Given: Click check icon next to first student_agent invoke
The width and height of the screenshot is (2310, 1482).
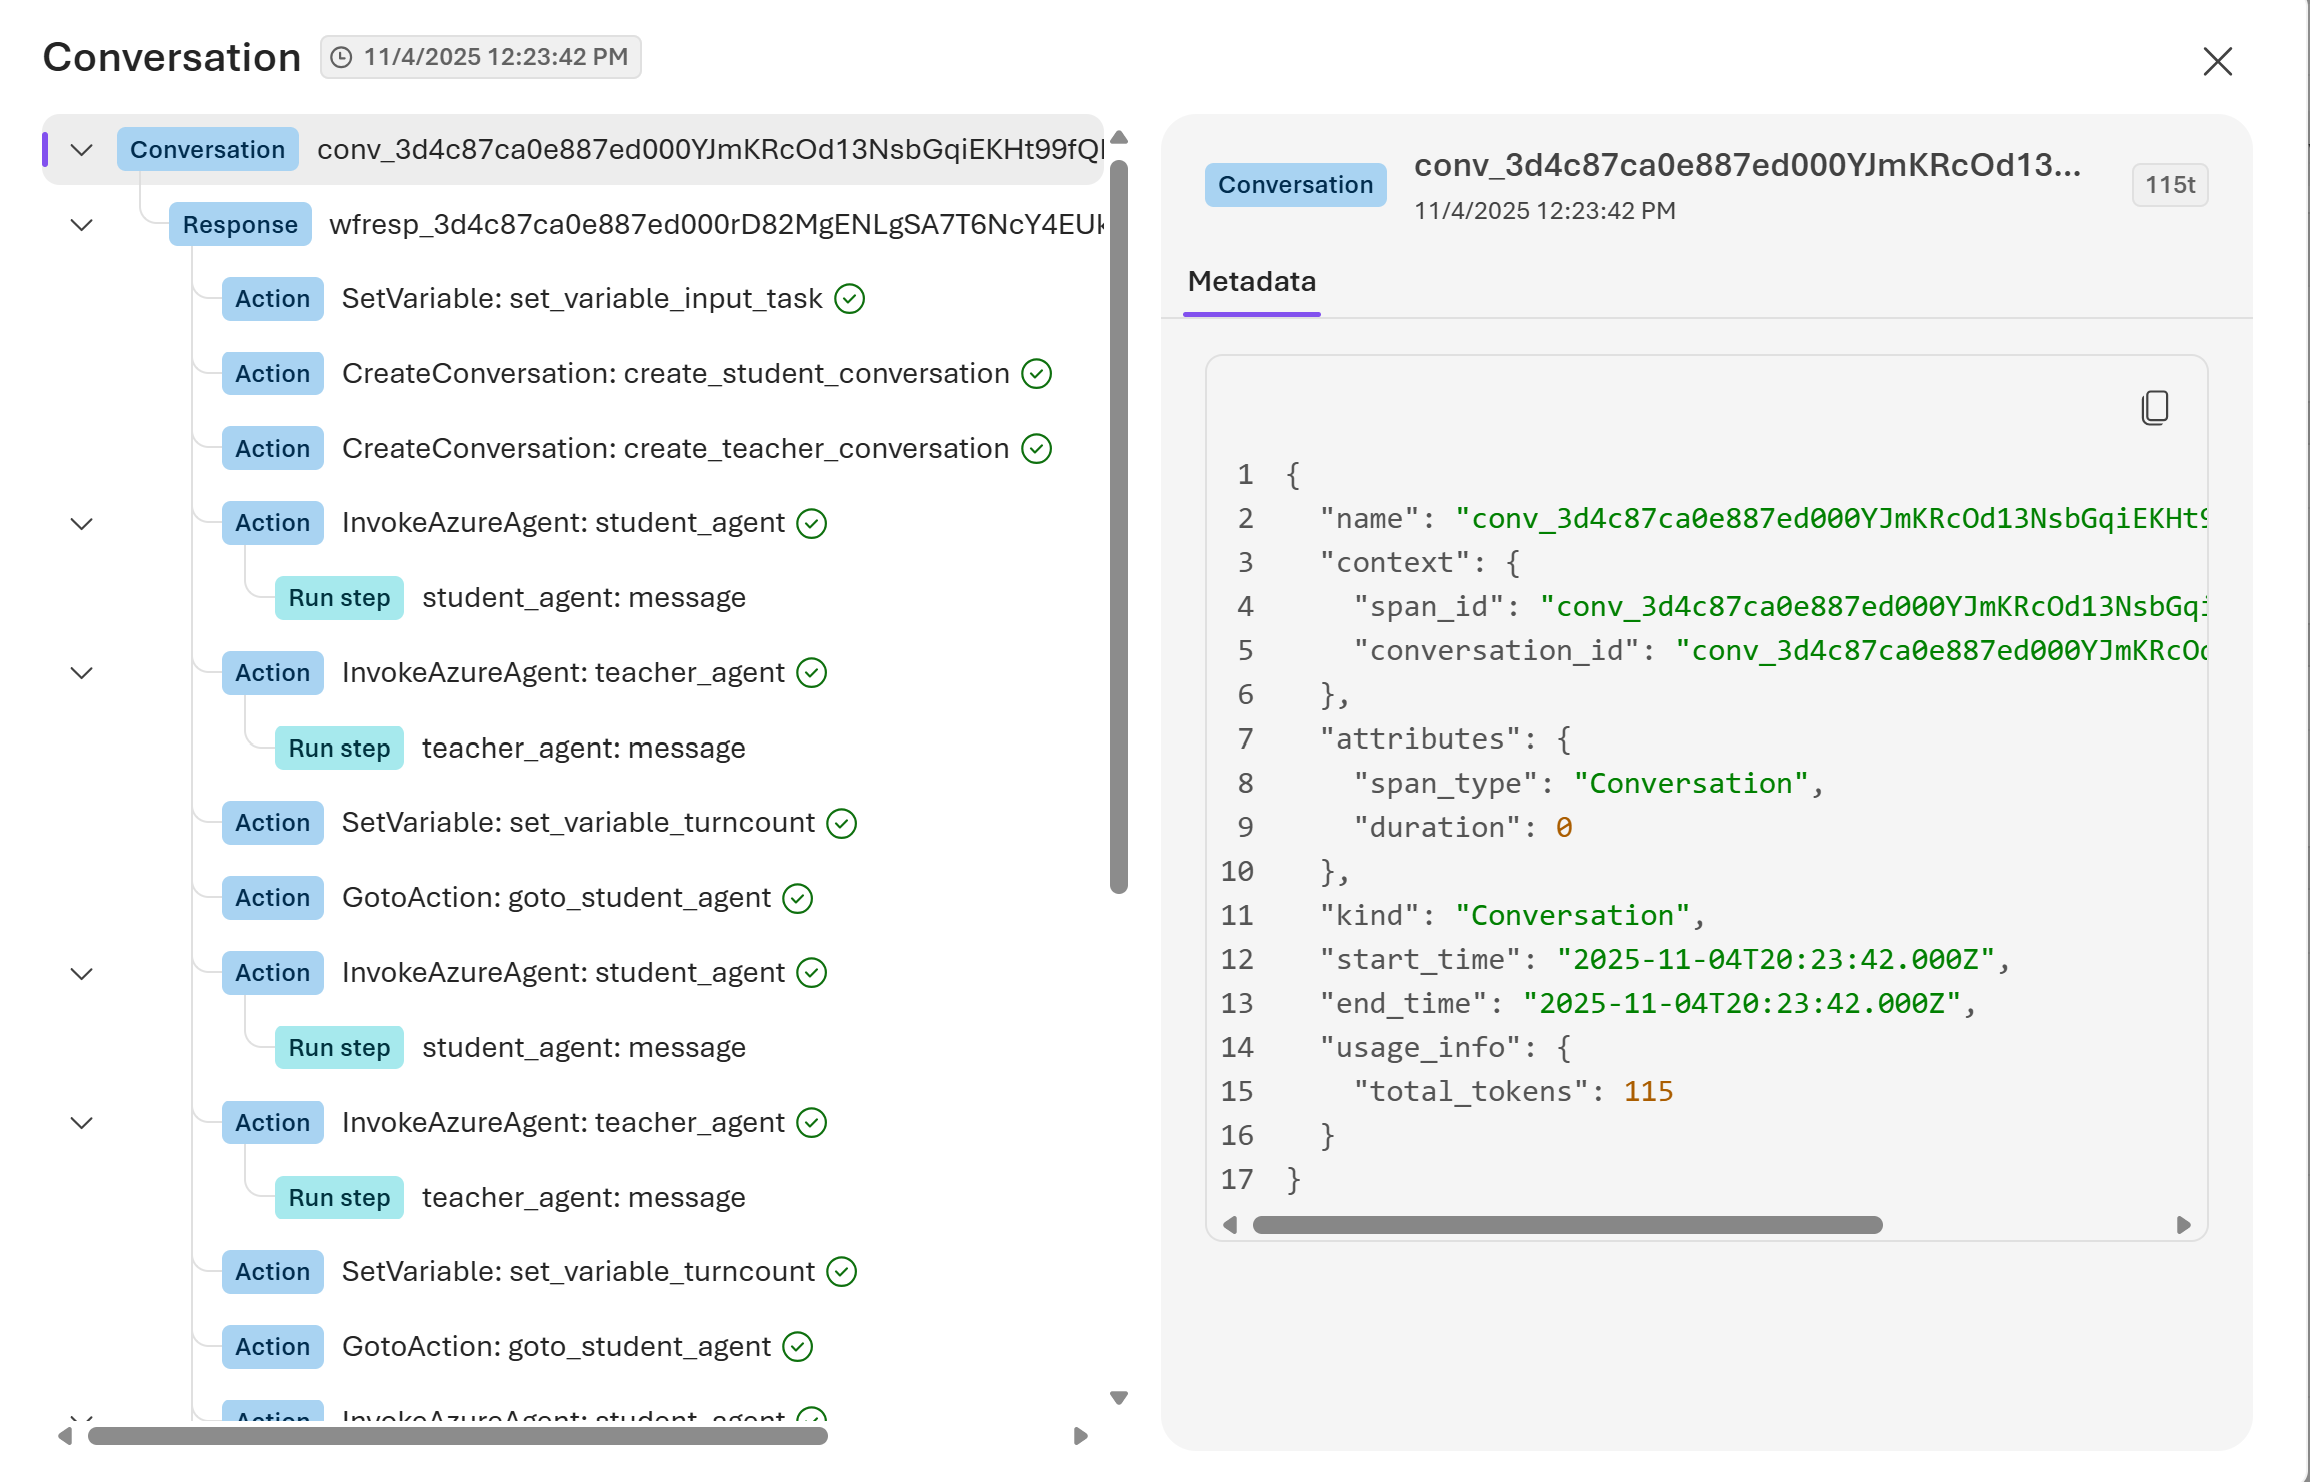Looking at the screenshot, I should pyautogui.click(x=812, y=522).
